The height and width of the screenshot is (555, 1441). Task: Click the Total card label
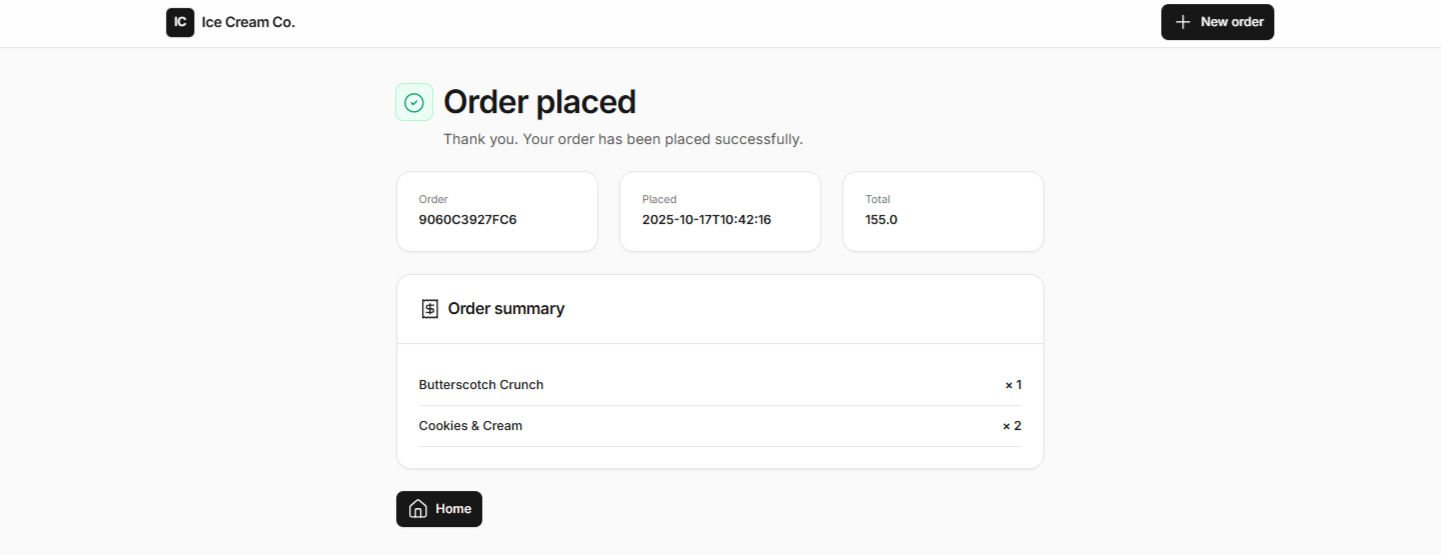click(x=877, y=199)
